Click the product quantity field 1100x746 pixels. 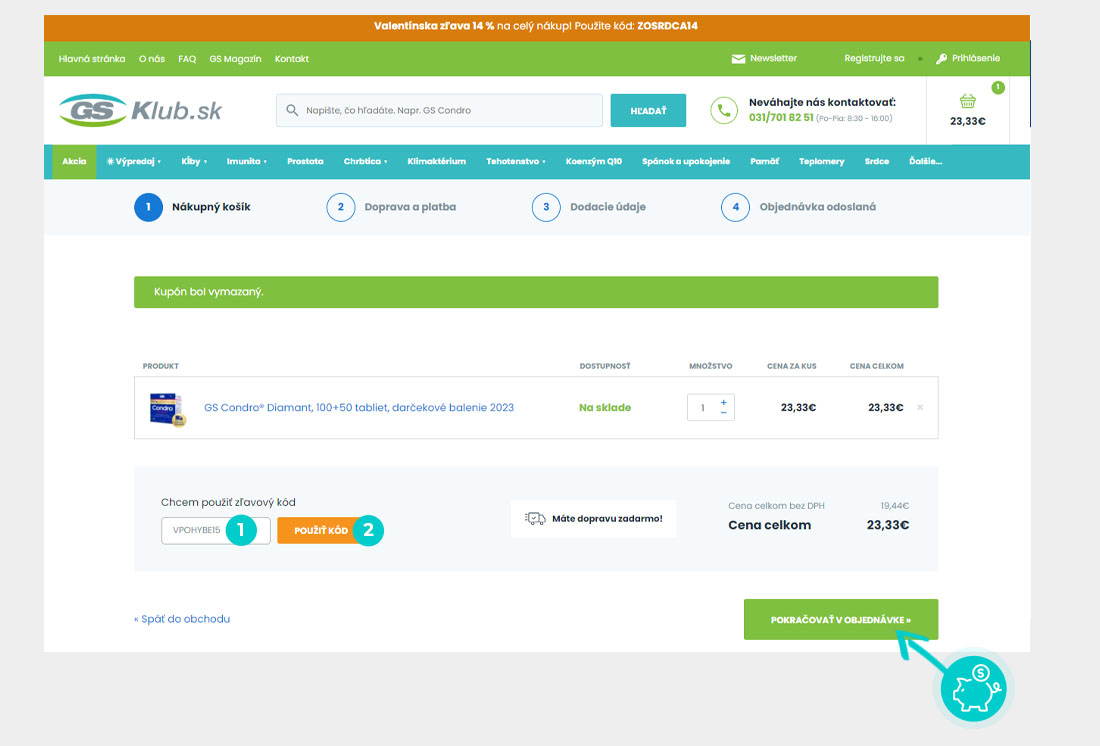coord(702,408)
